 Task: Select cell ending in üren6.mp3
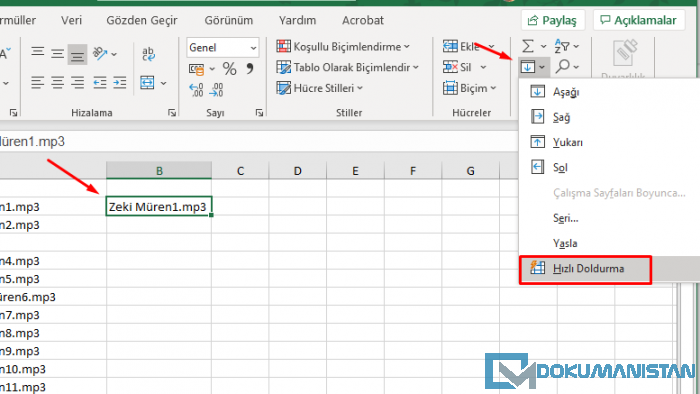point(53,297)
